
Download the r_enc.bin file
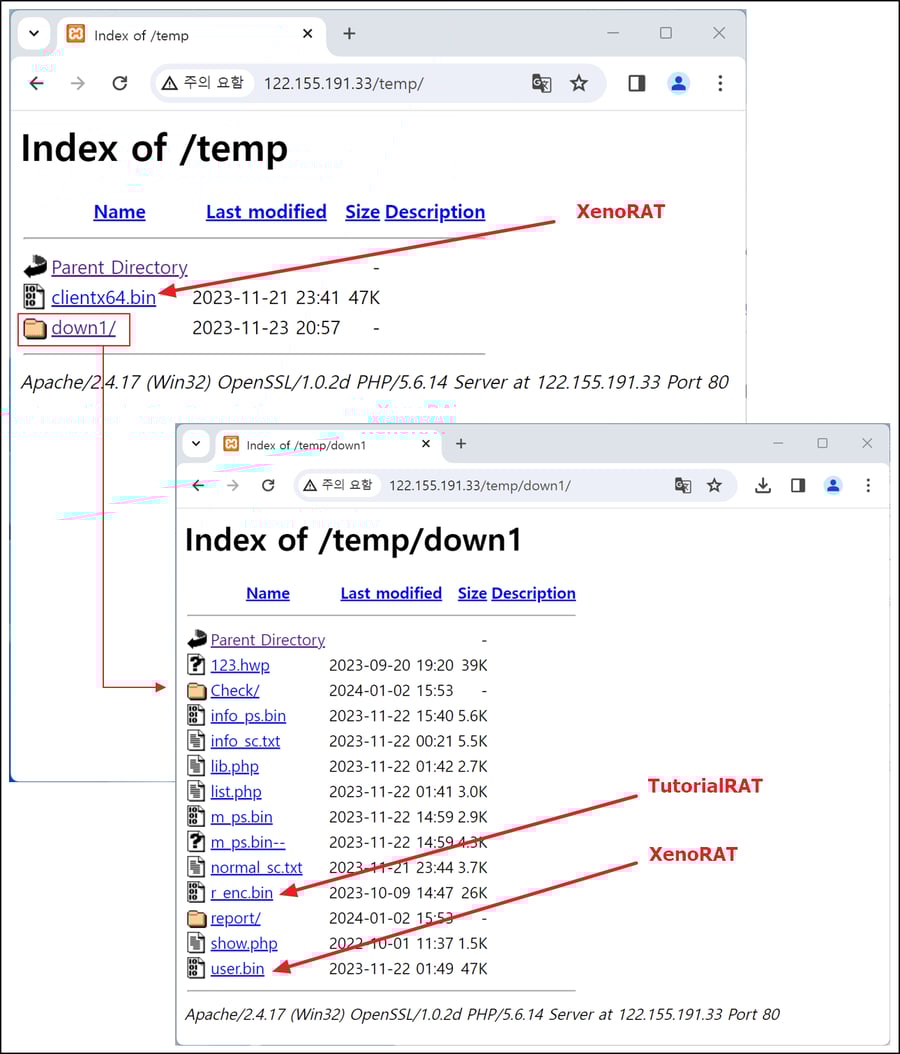(241, 893)
